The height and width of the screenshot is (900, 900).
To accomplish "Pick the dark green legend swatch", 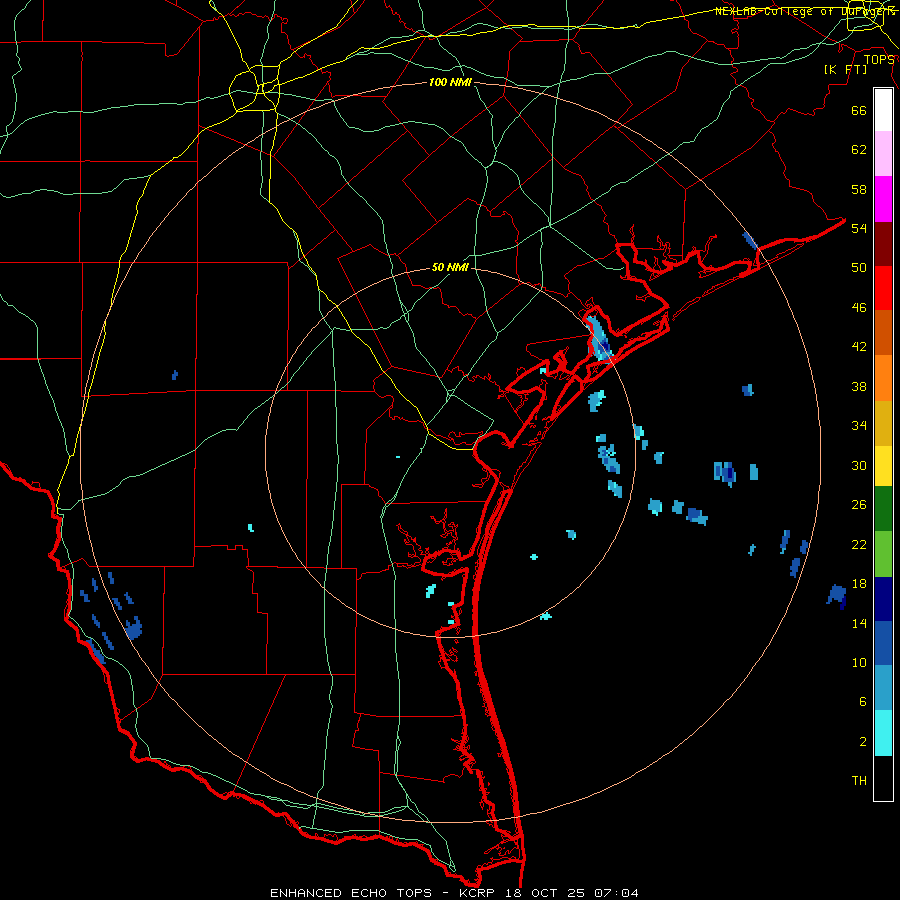I will pos(883,509).
